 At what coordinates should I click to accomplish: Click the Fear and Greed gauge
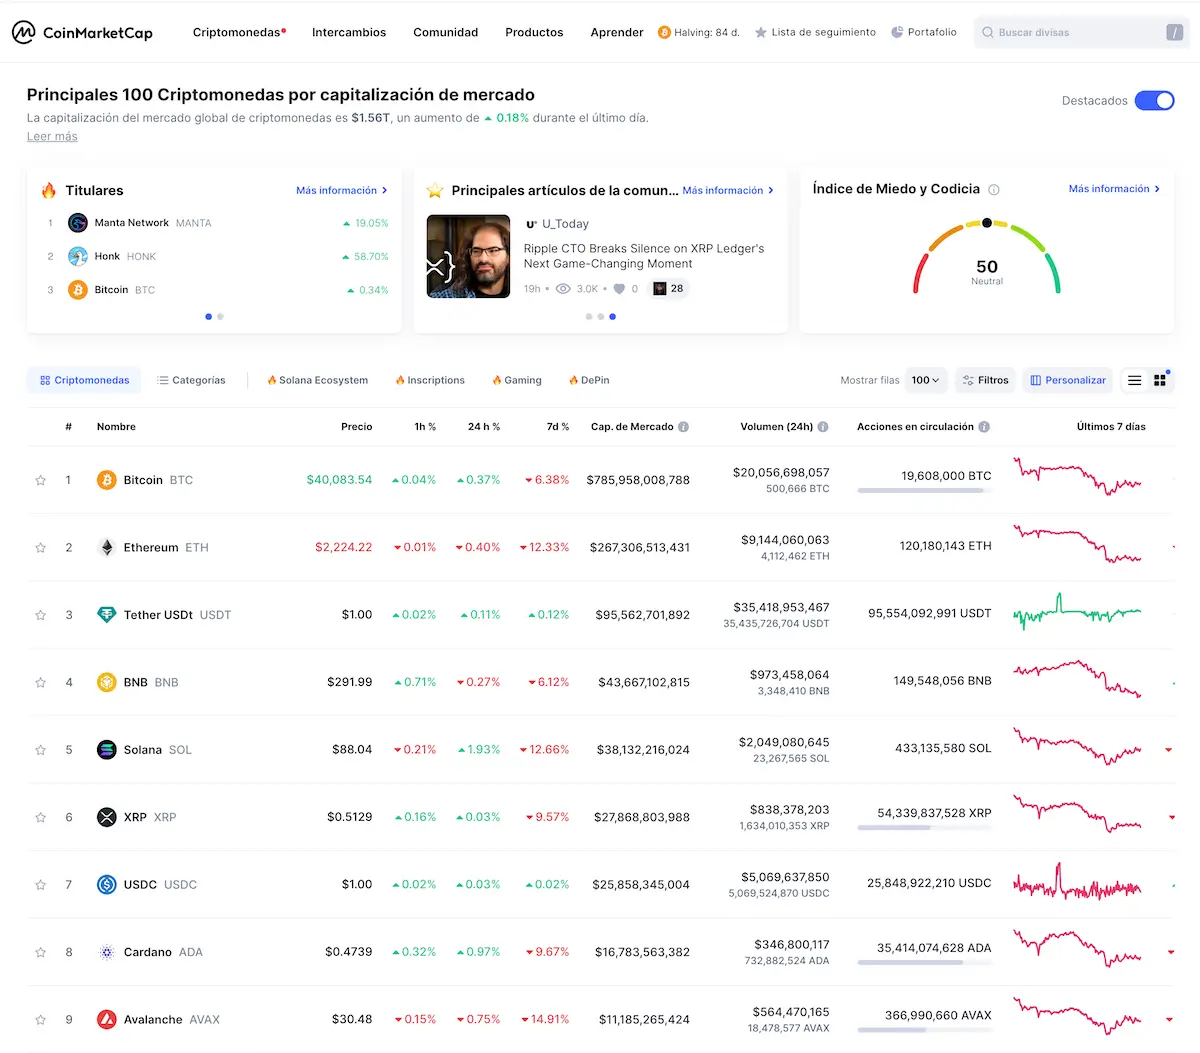click(986, 260)
